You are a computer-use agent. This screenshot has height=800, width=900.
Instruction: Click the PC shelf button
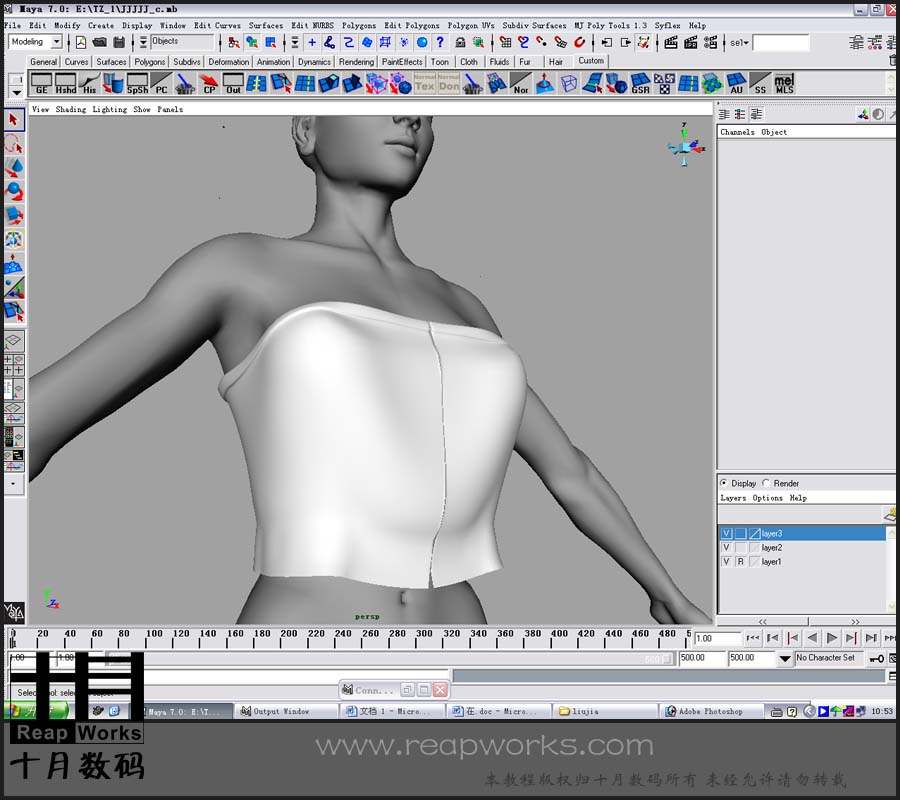tap(161, 84)
